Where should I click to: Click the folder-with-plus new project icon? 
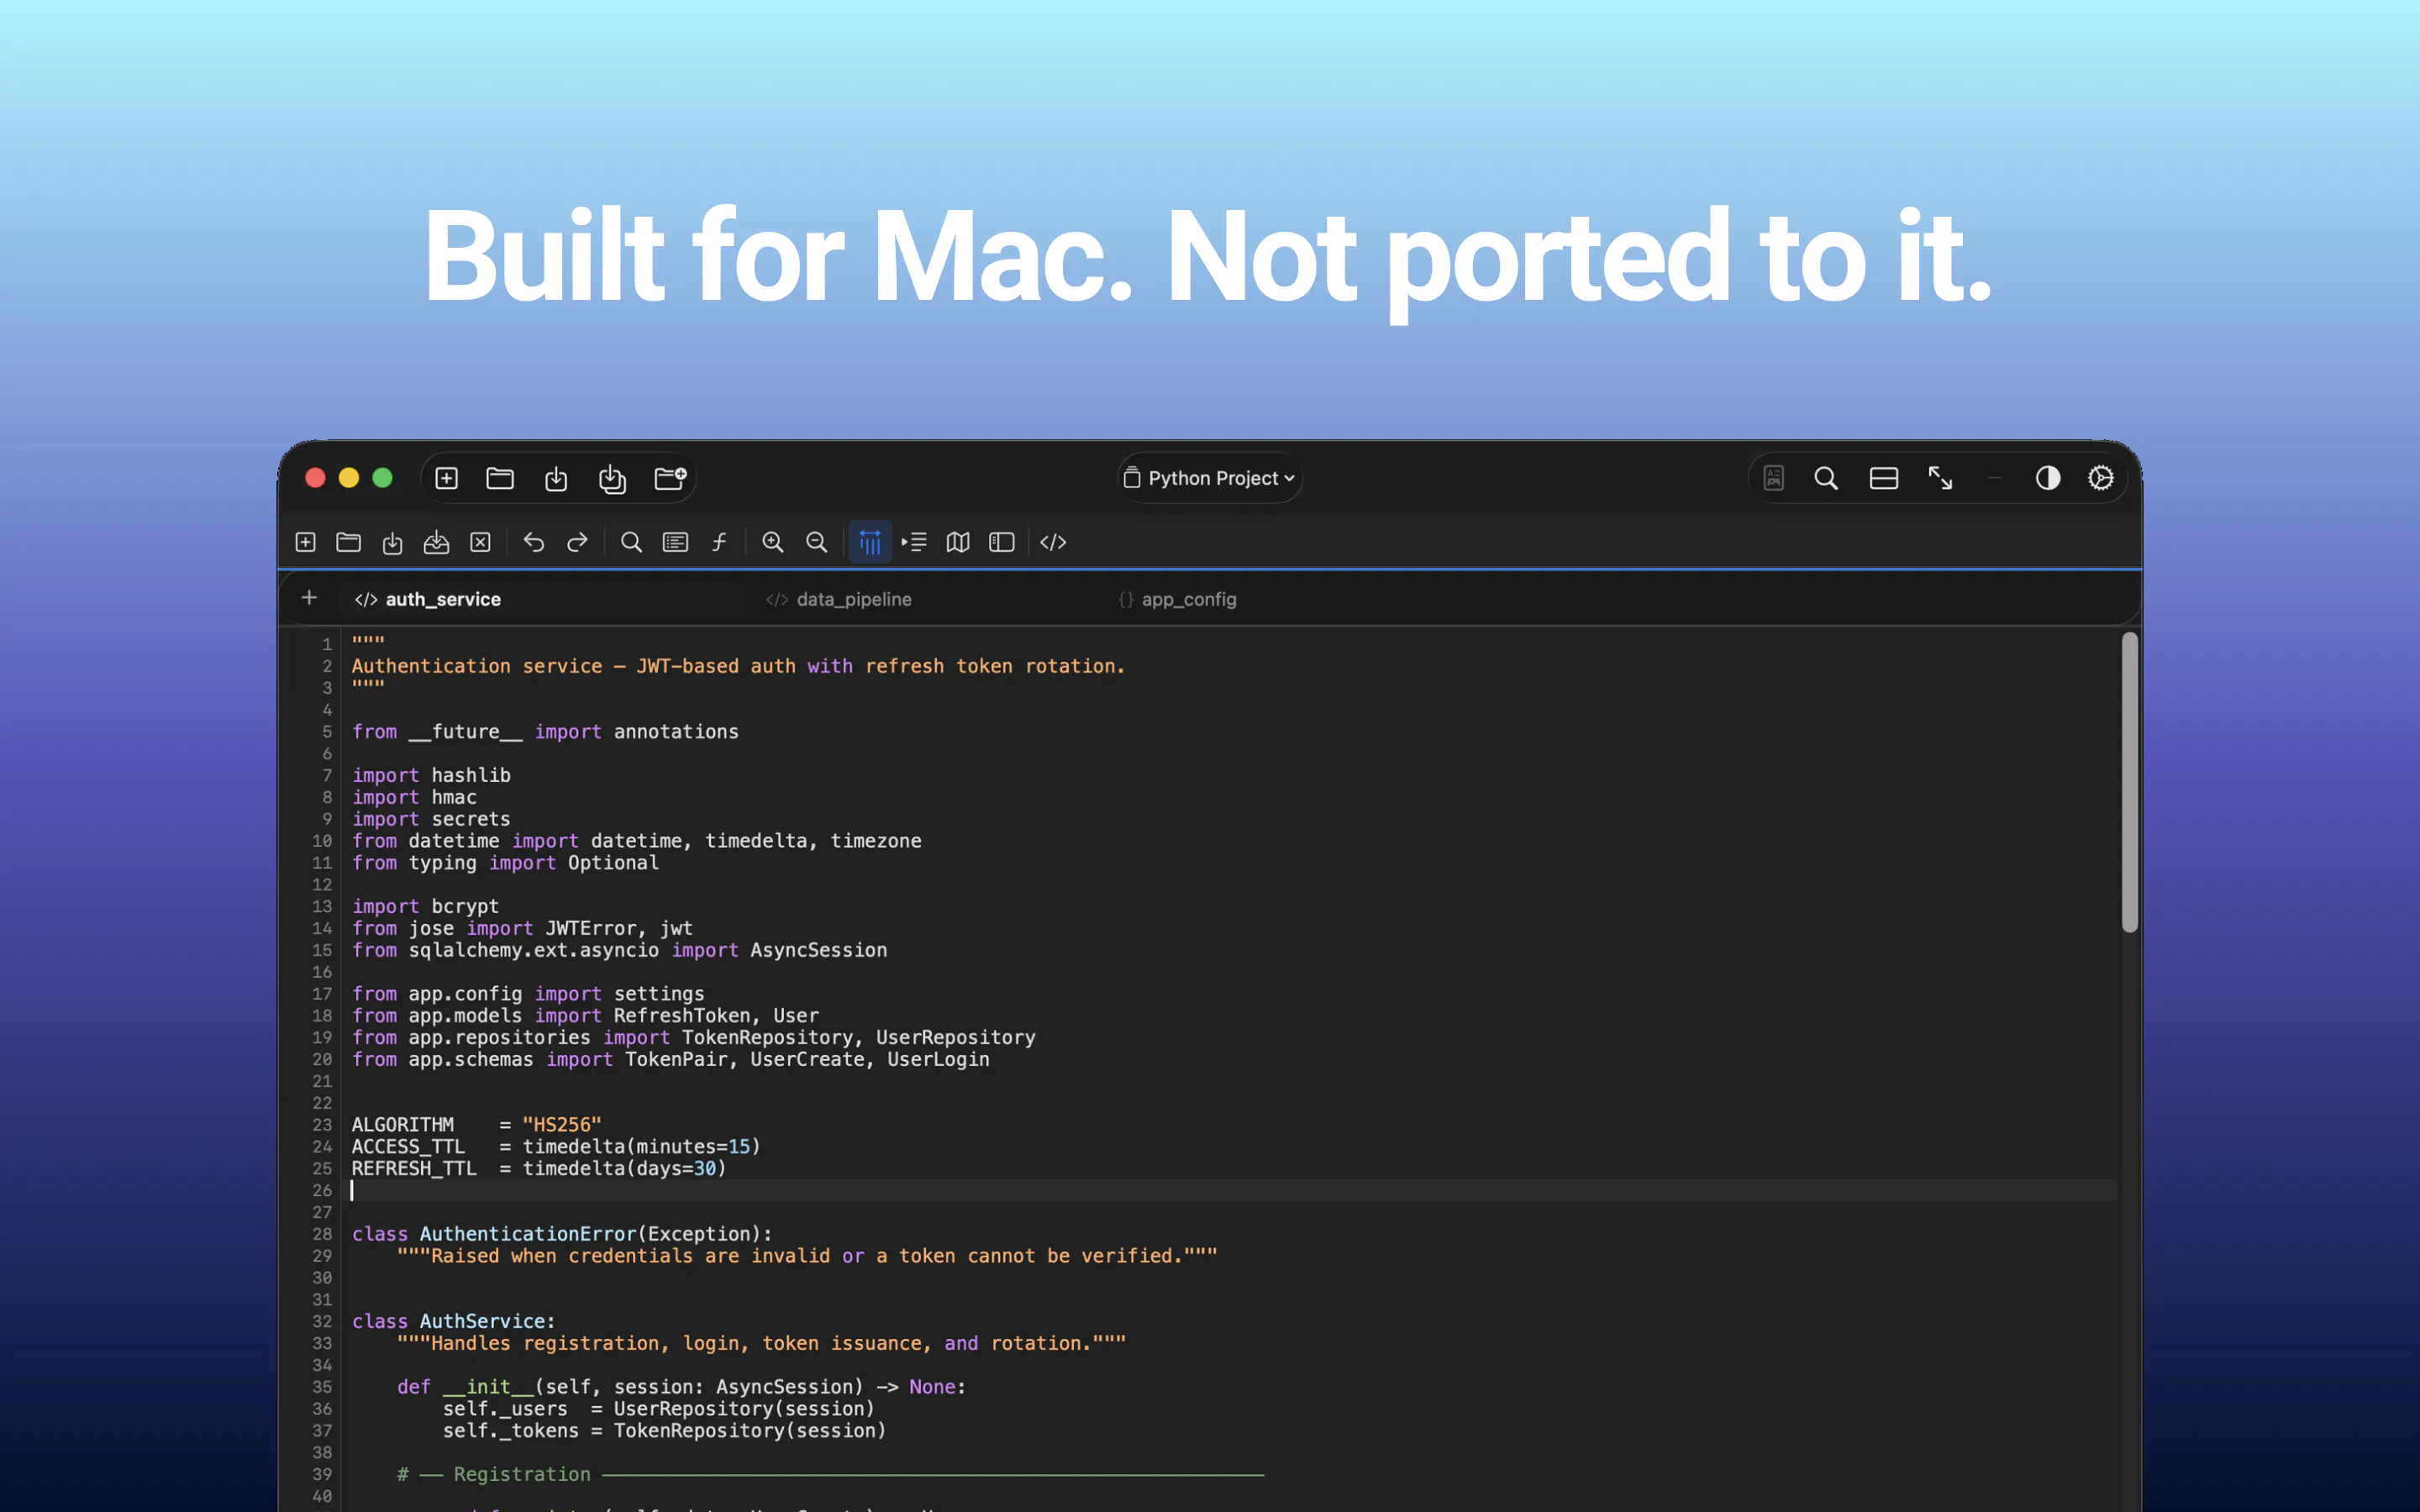tap(670, 478)
